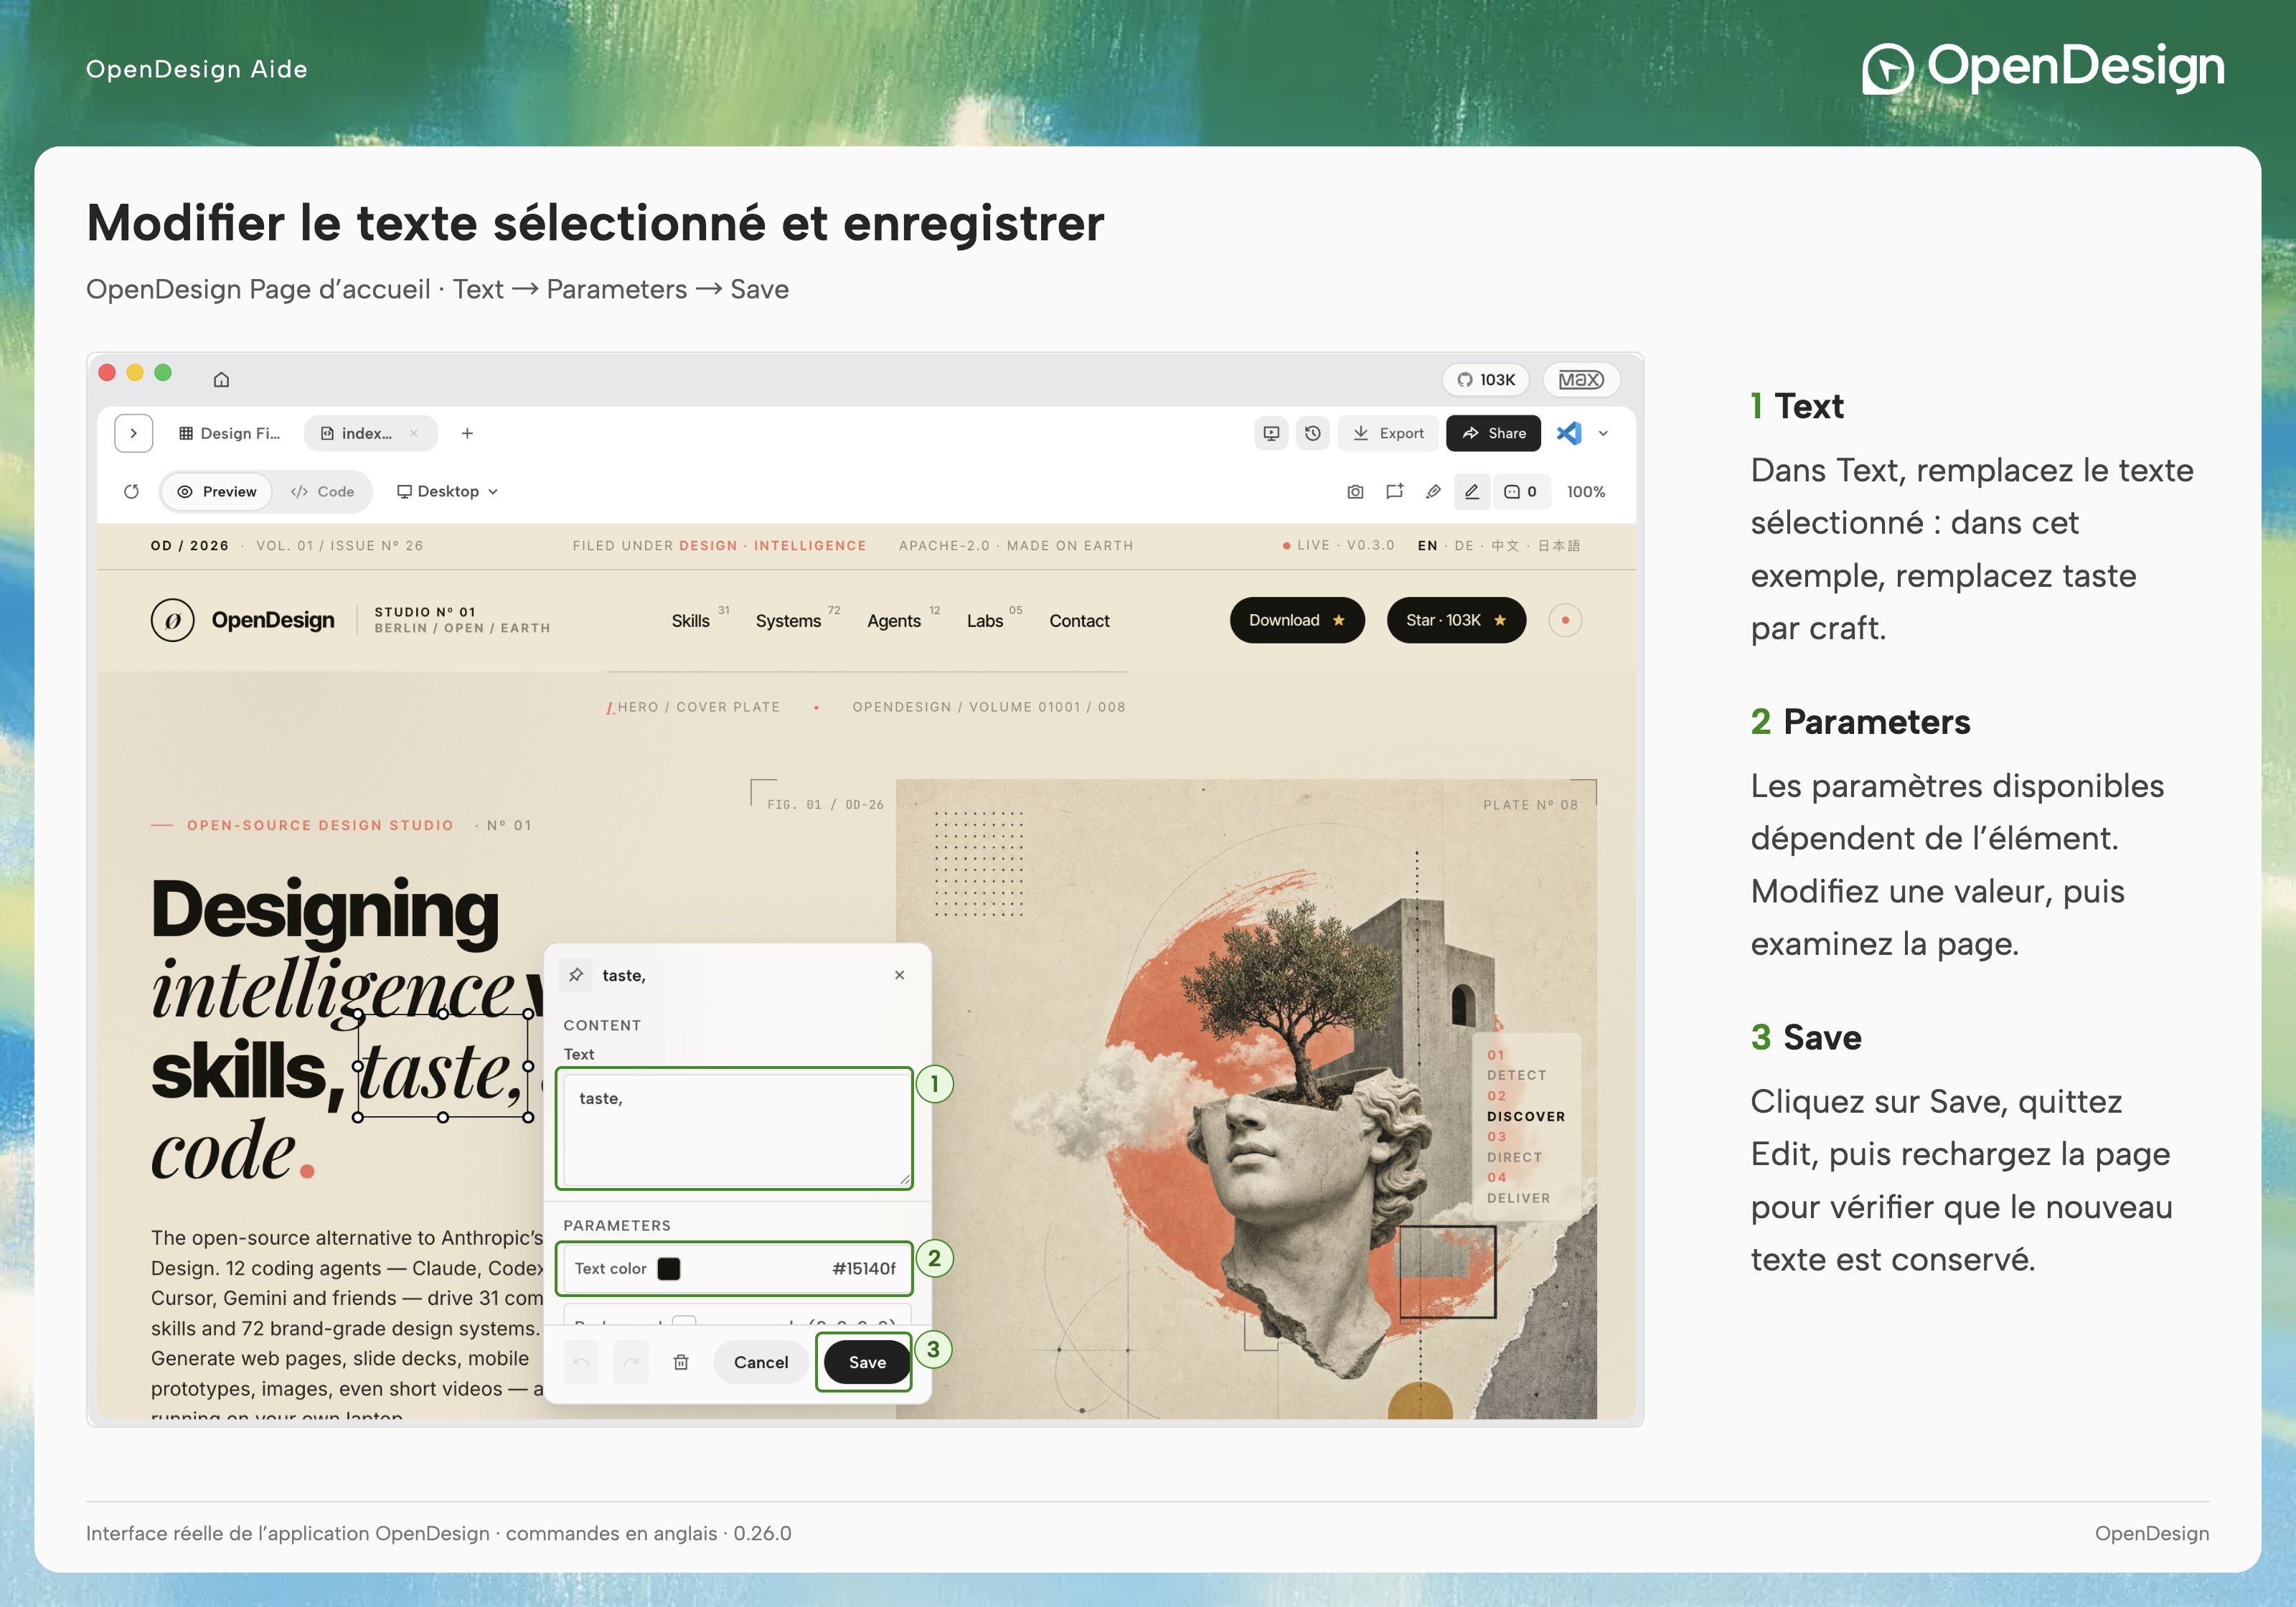Click the home icon in title bar
2296x1607 pixels.
click(x=222, y=379)
